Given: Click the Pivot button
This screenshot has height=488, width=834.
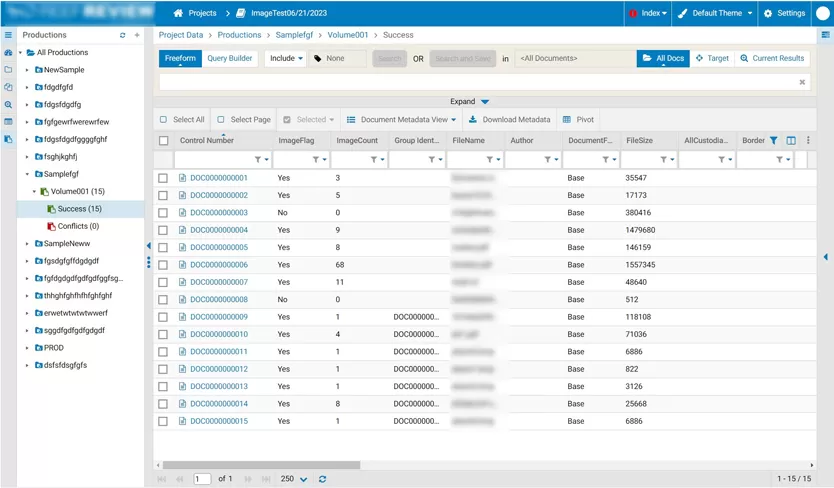Looking at the screenshot, I should 579,120.
